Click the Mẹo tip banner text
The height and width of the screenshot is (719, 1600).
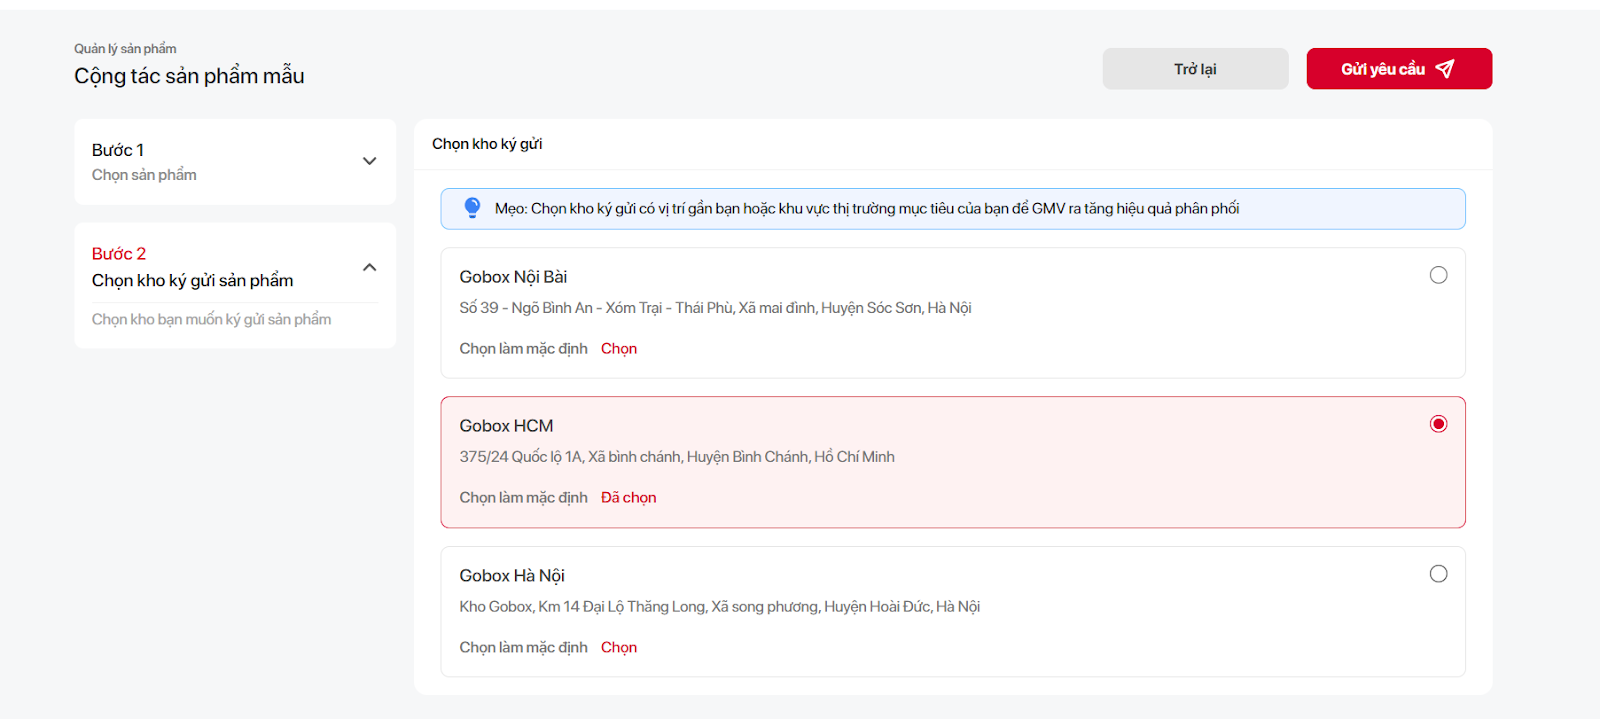coord(867,209)
